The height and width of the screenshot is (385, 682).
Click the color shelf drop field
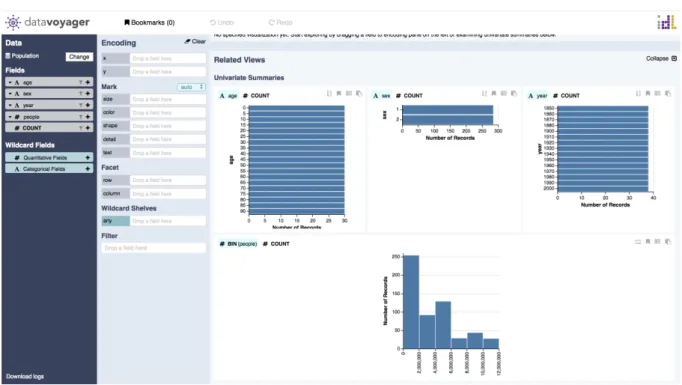(x=167, y=113)
